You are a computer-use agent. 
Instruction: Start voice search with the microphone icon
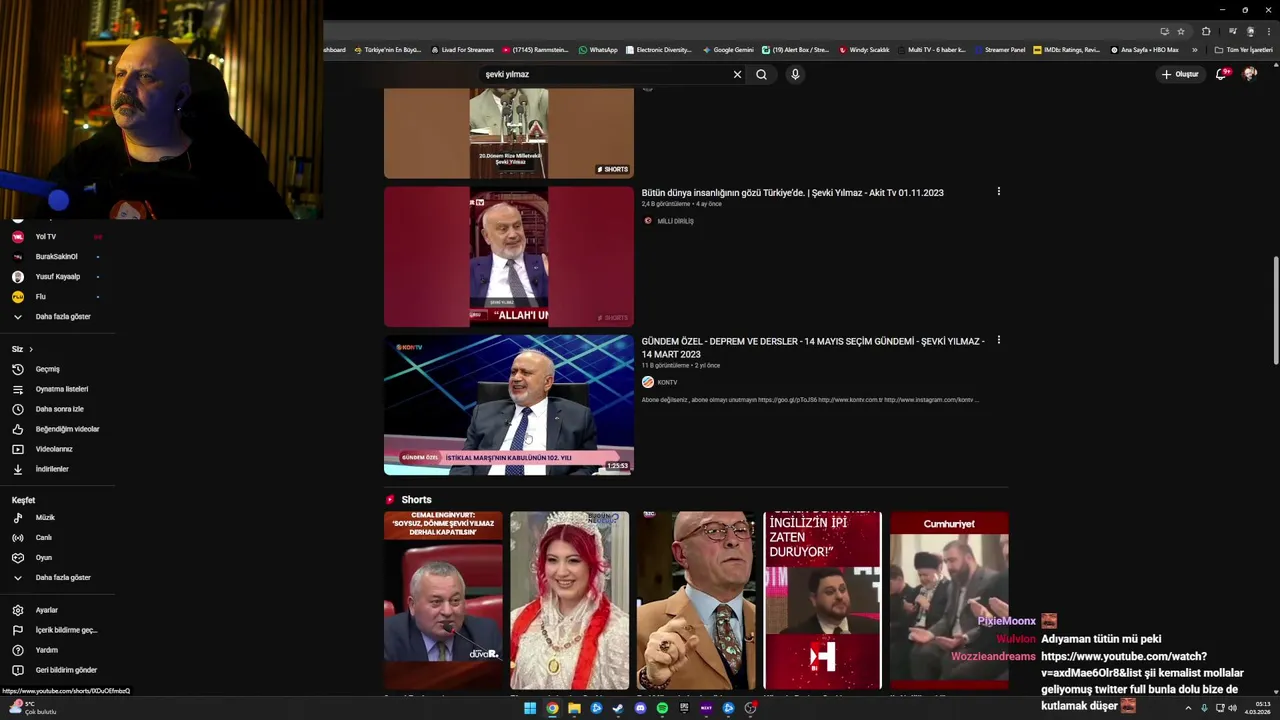click(795, 74)
